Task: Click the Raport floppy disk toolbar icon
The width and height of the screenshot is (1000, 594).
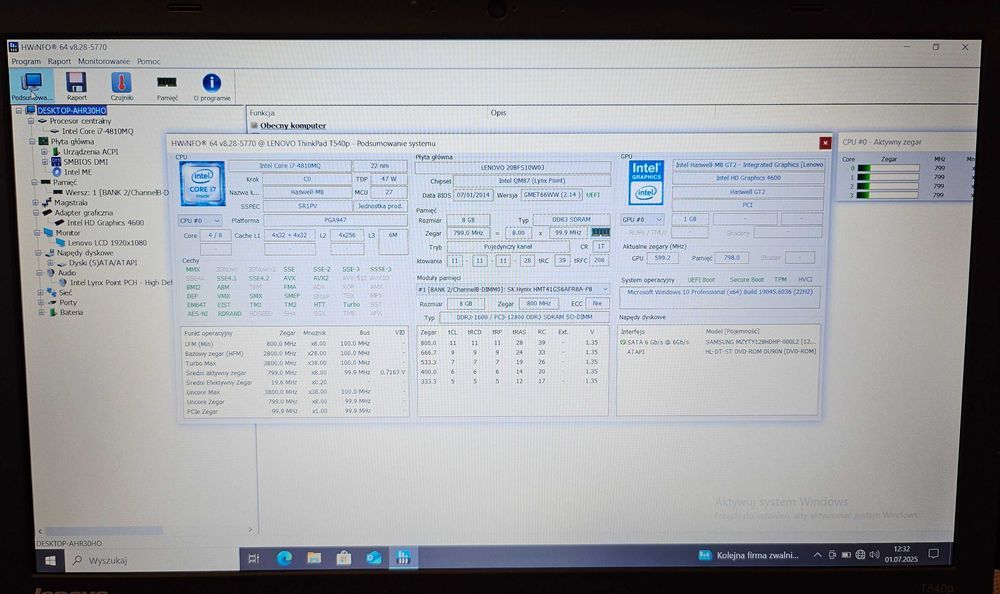Action: [x=77, y=85]
